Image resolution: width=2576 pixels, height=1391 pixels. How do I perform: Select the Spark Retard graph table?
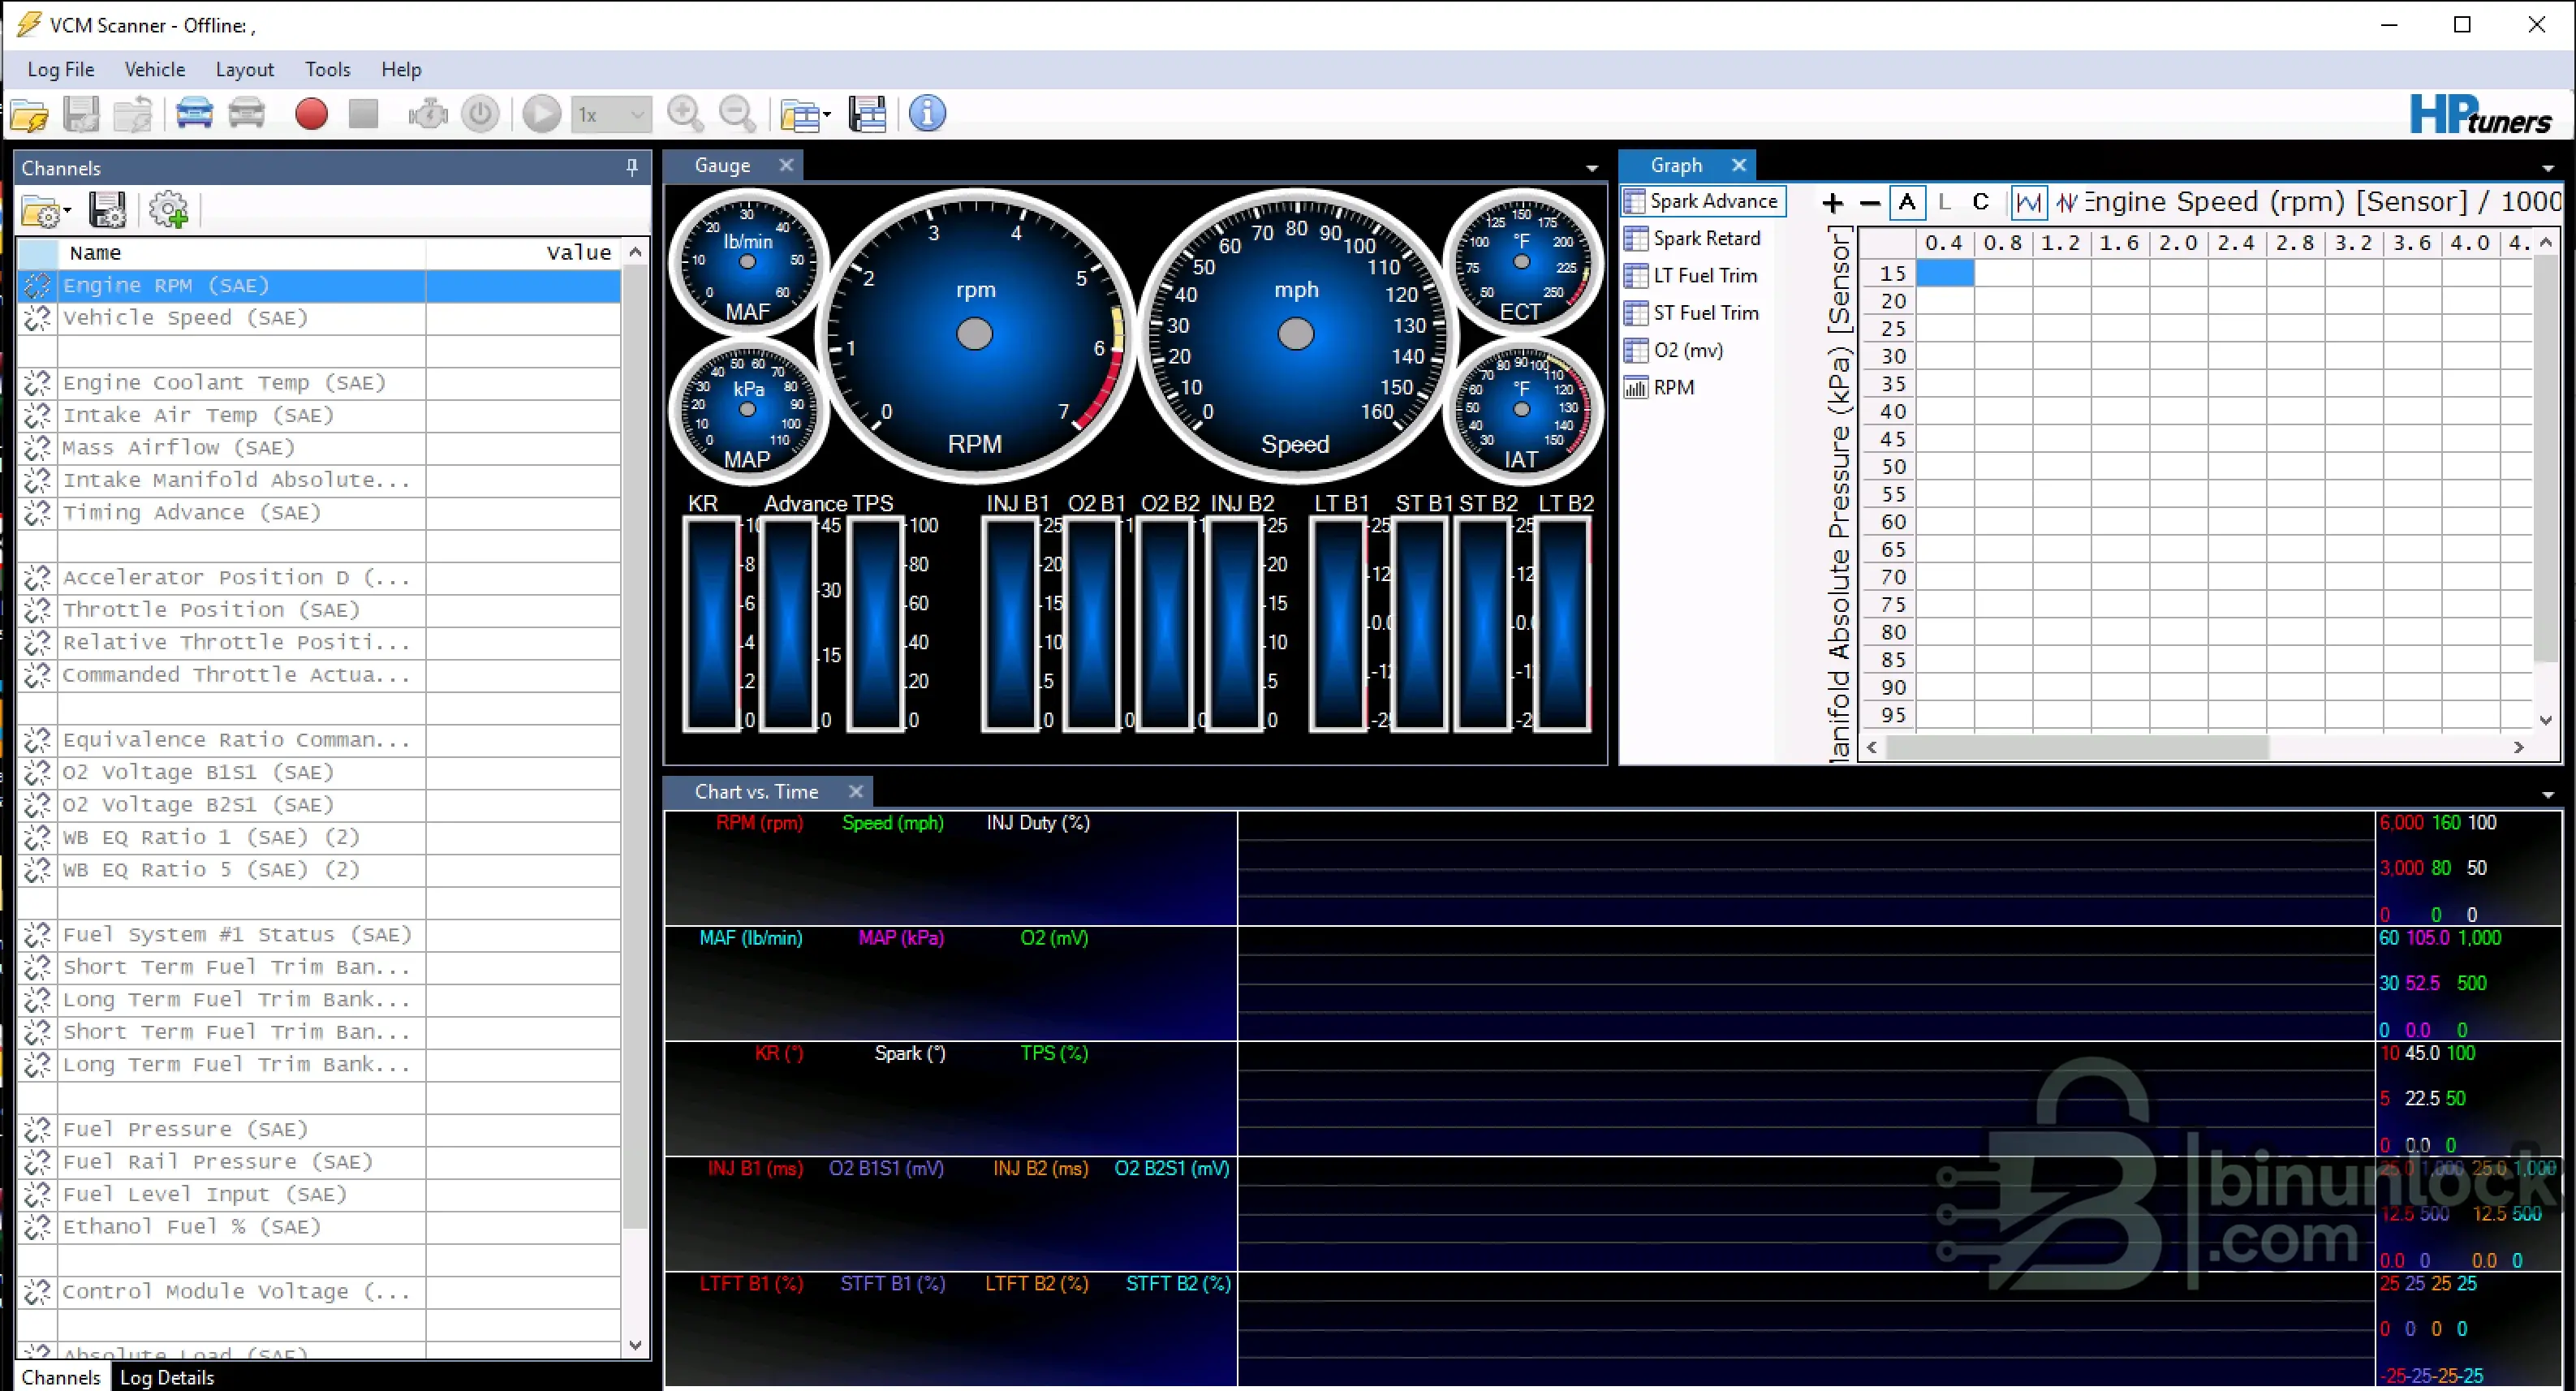(1693, 238)
